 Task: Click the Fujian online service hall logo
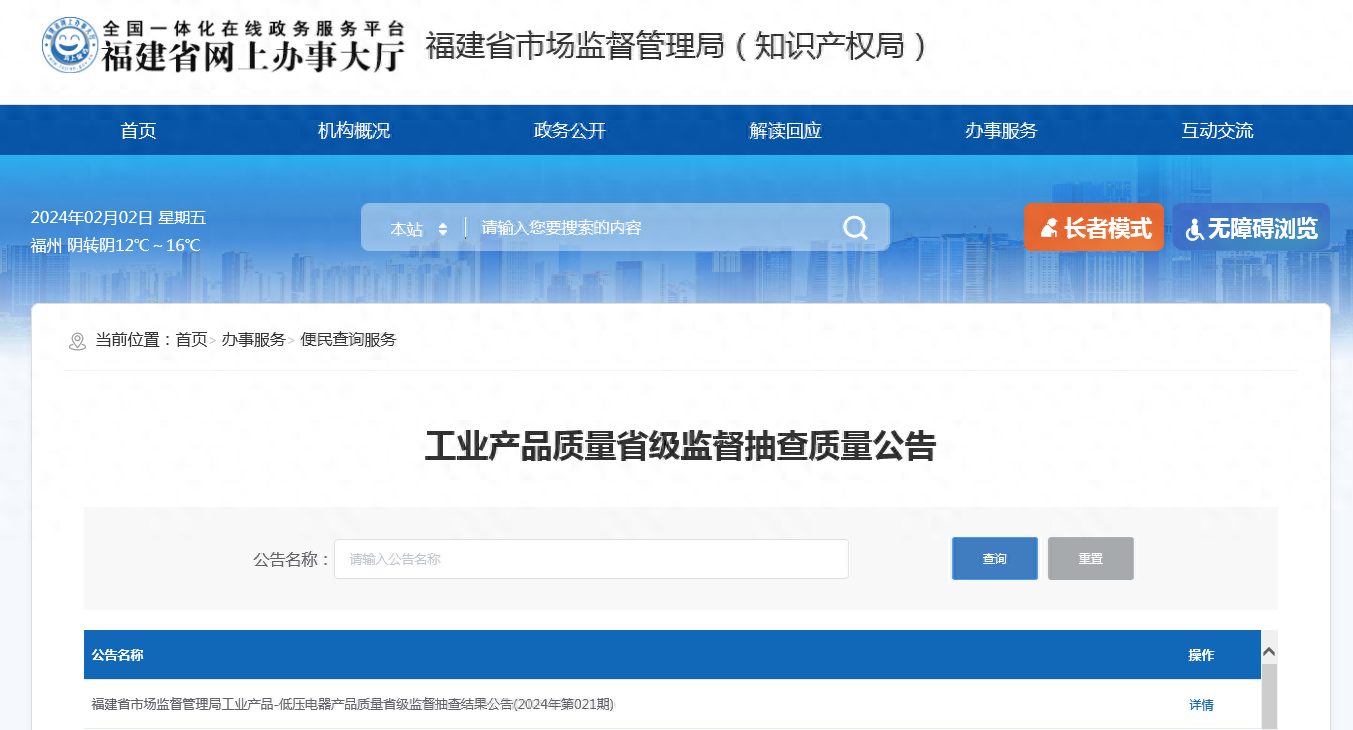point(224,46)
